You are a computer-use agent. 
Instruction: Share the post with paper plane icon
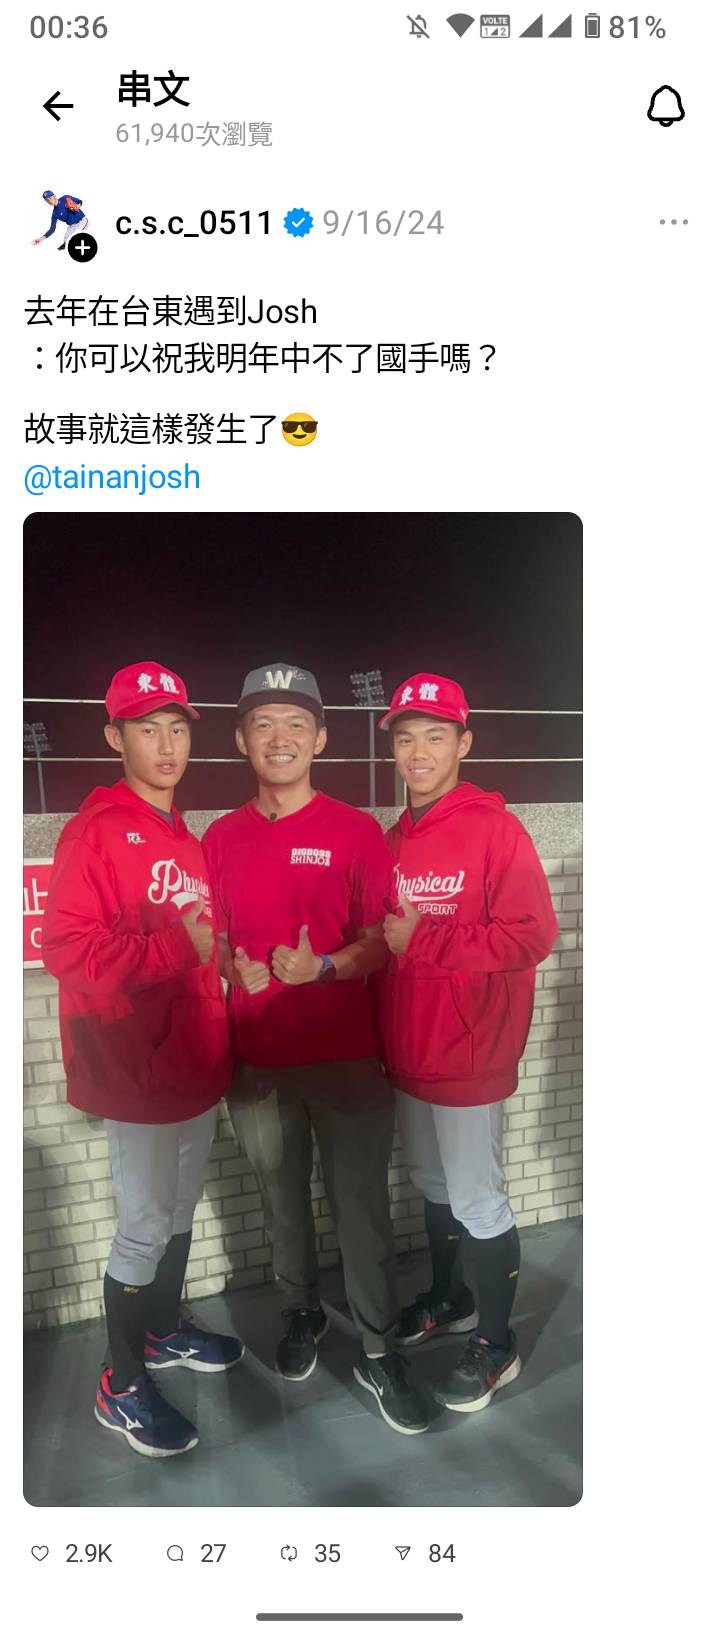pyautogui.click(x=403, y=1553)
